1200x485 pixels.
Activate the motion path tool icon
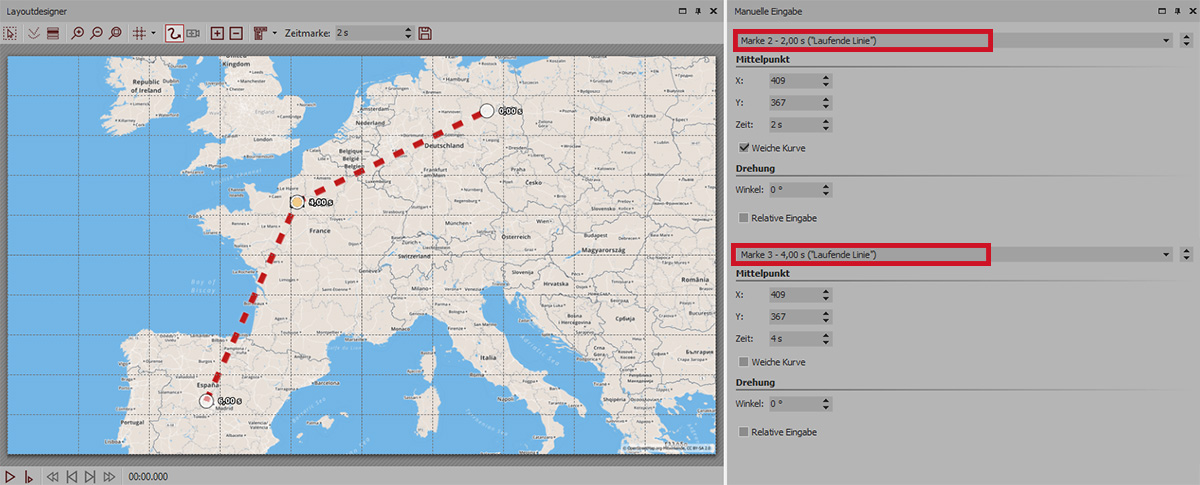pos(174,33)
